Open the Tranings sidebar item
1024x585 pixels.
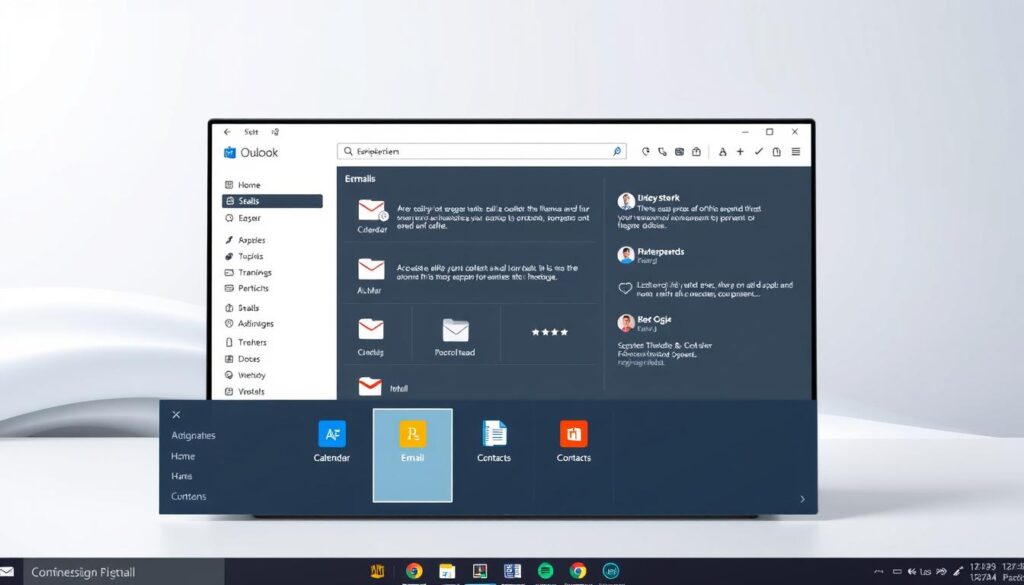(248, 272)
